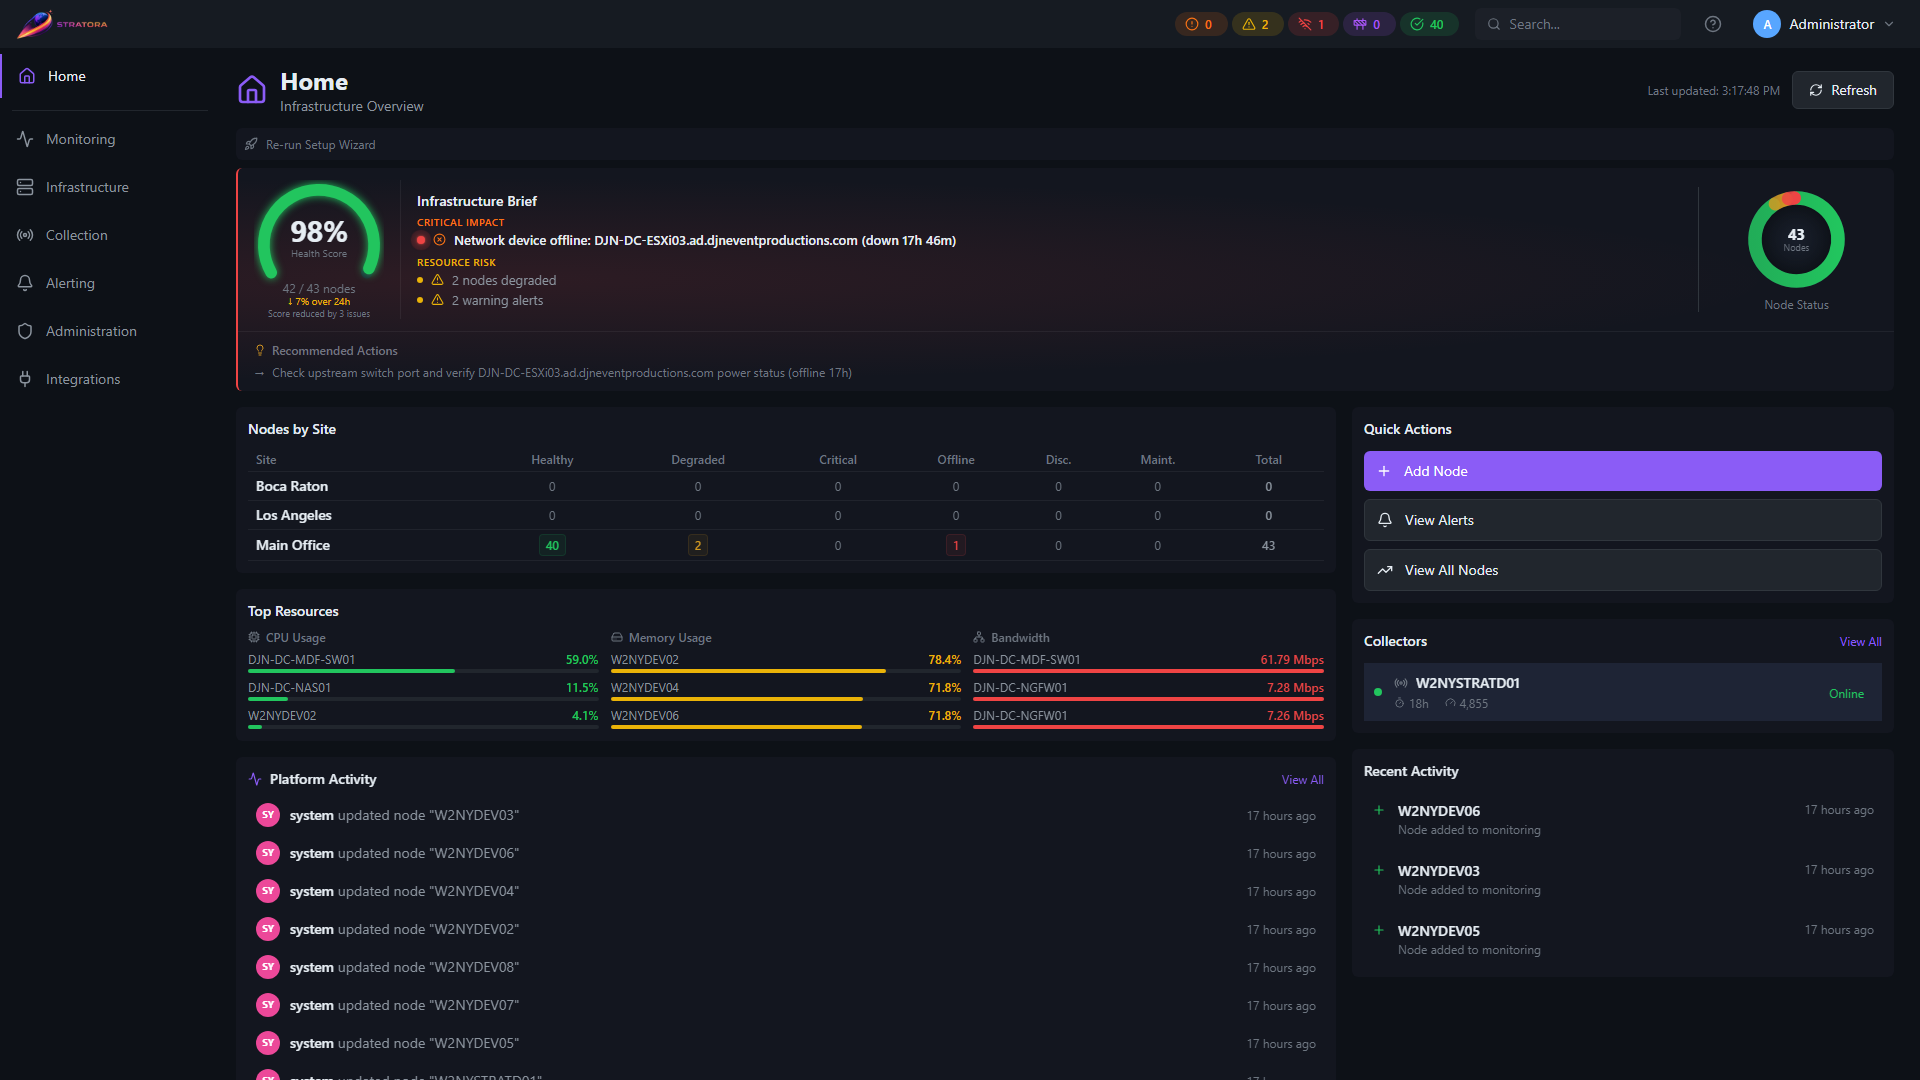
Task: Click the network device offline message
Action: (x=705, y=240)
